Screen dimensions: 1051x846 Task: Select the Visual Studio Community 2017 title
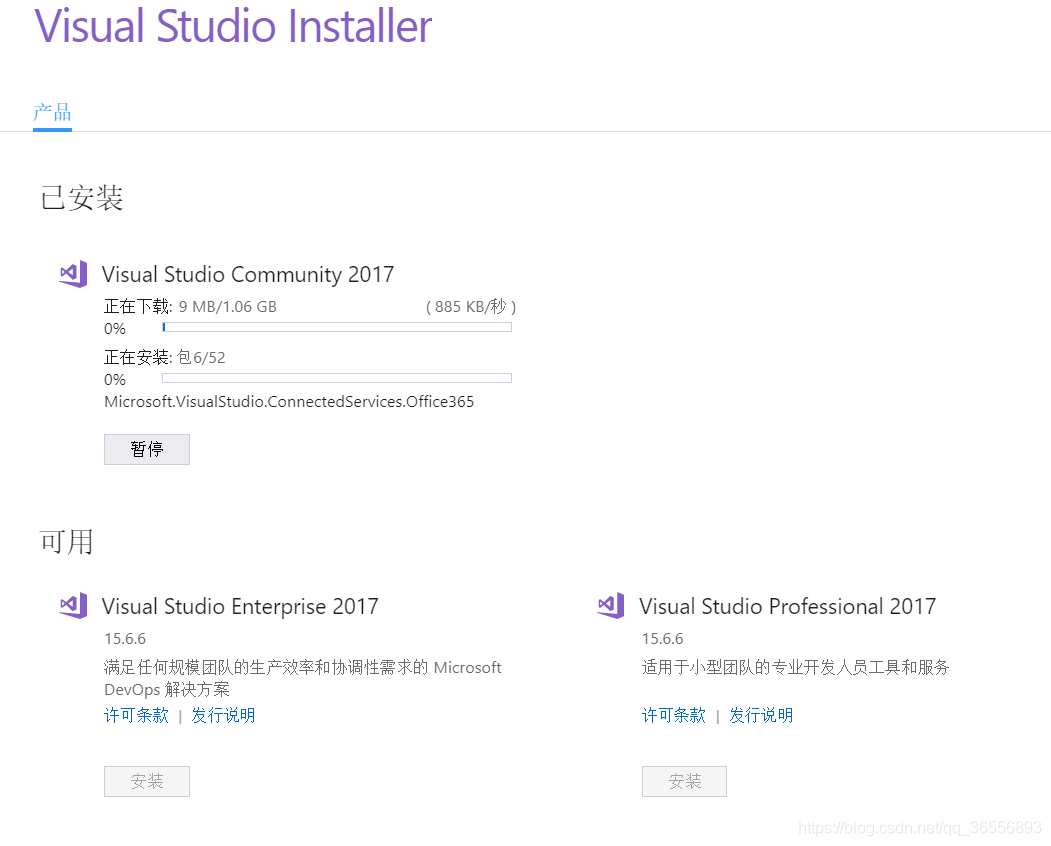pos(248,274)
